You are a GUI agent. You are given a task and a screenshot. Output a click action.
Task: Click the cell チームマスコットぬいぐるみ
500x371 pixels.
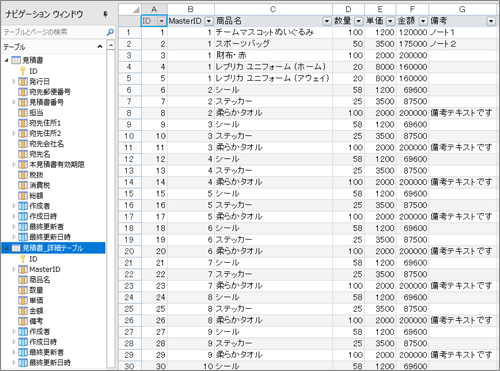[x=273, y=32]
